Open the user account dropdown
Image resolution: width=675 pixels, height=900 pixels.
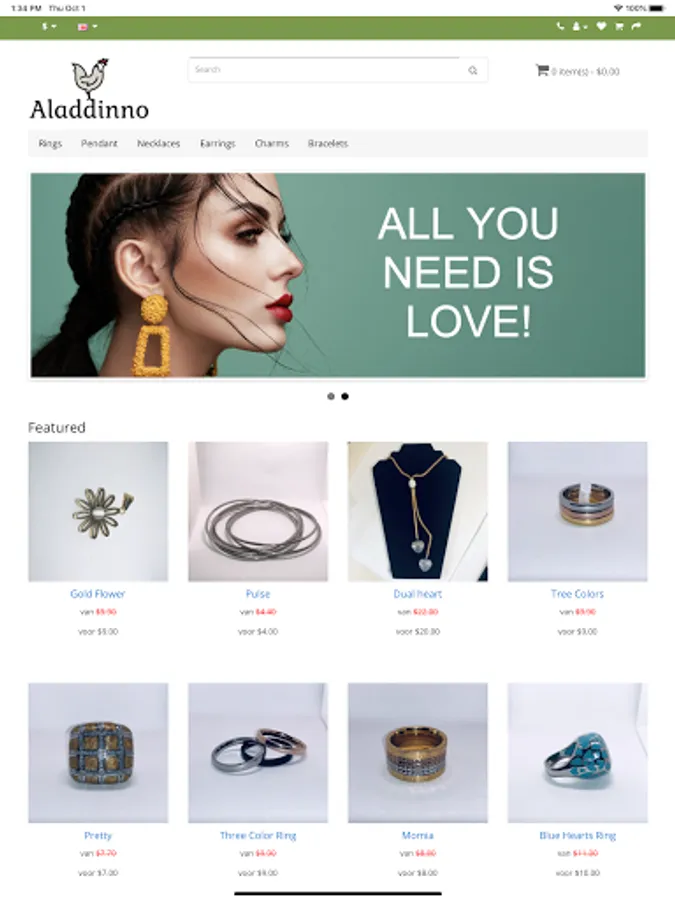(579, 26)
